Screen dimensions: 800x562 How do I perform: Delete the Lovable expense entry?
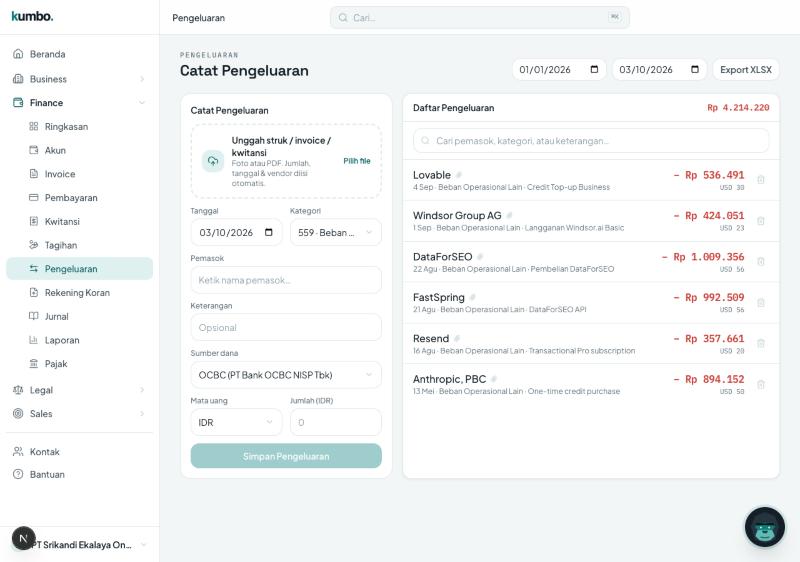point(761,180)
